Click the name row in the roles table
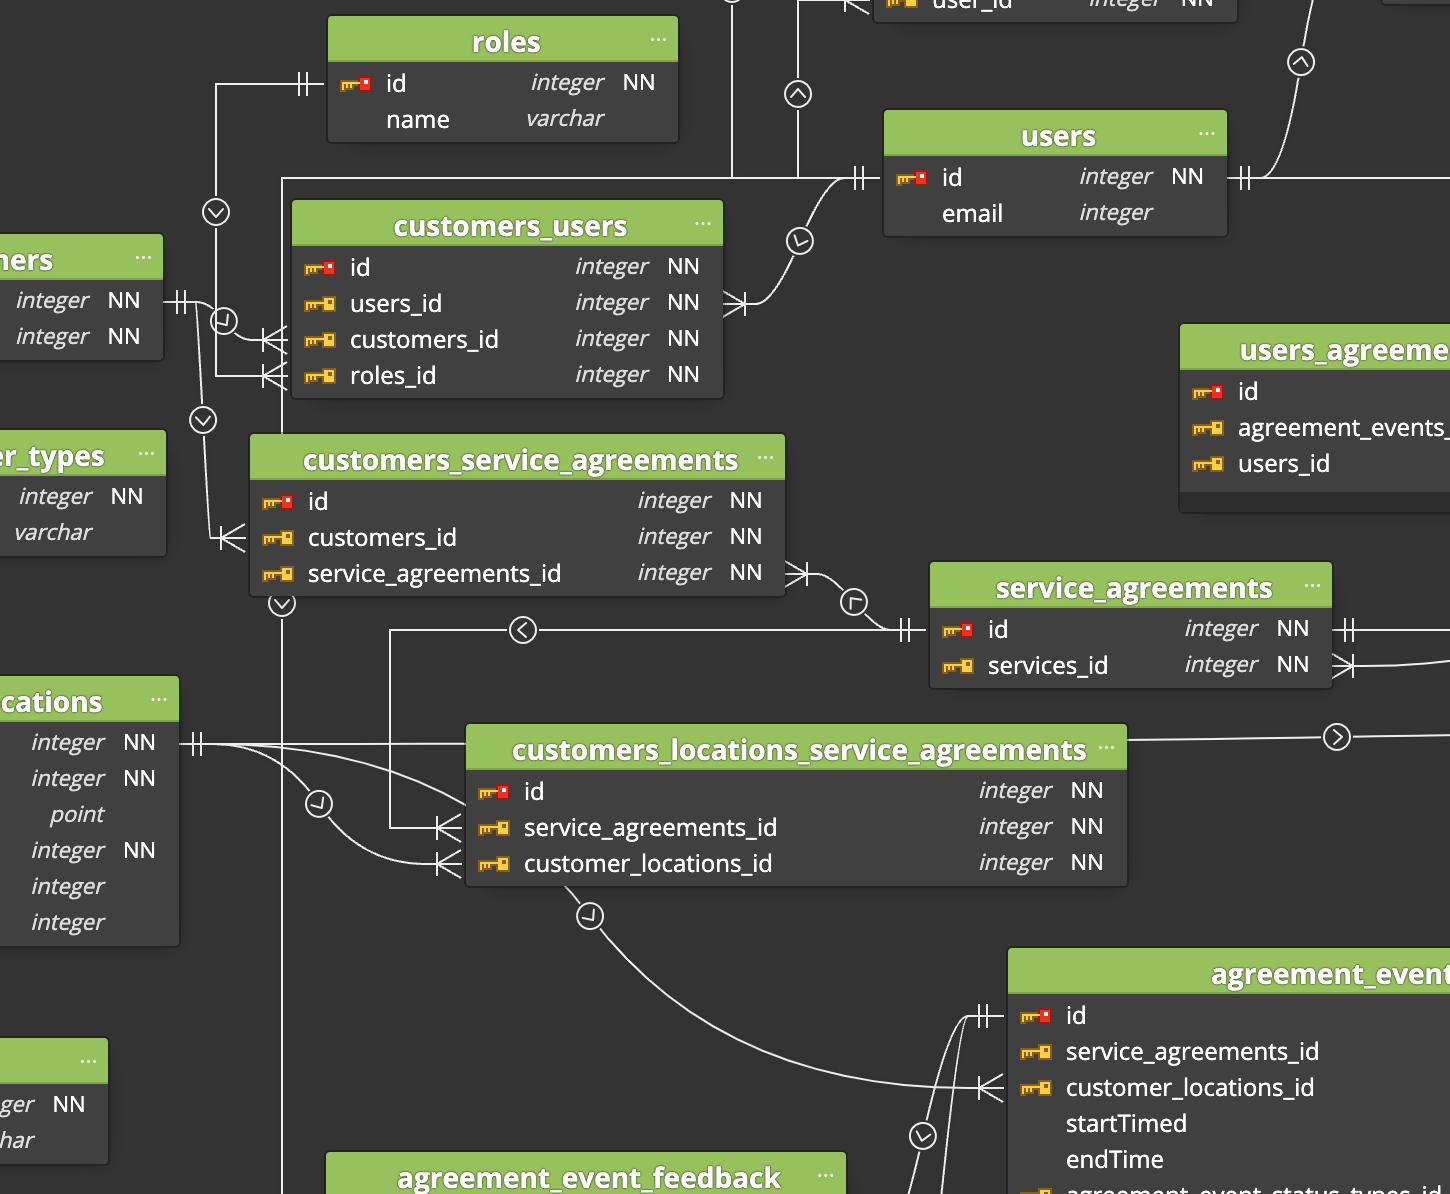Viewport: 1450px width, 1194px height. 418,118
